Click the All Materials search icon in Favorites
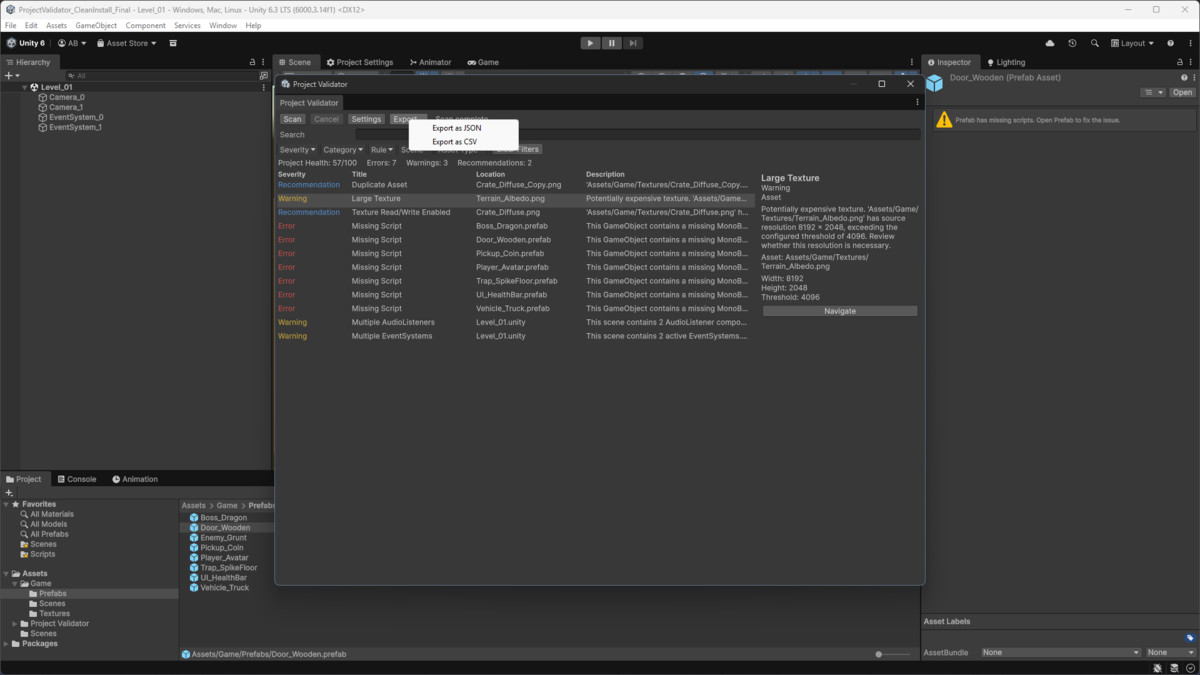This screenshot has width=1200, height=675. tap(24, 514)
